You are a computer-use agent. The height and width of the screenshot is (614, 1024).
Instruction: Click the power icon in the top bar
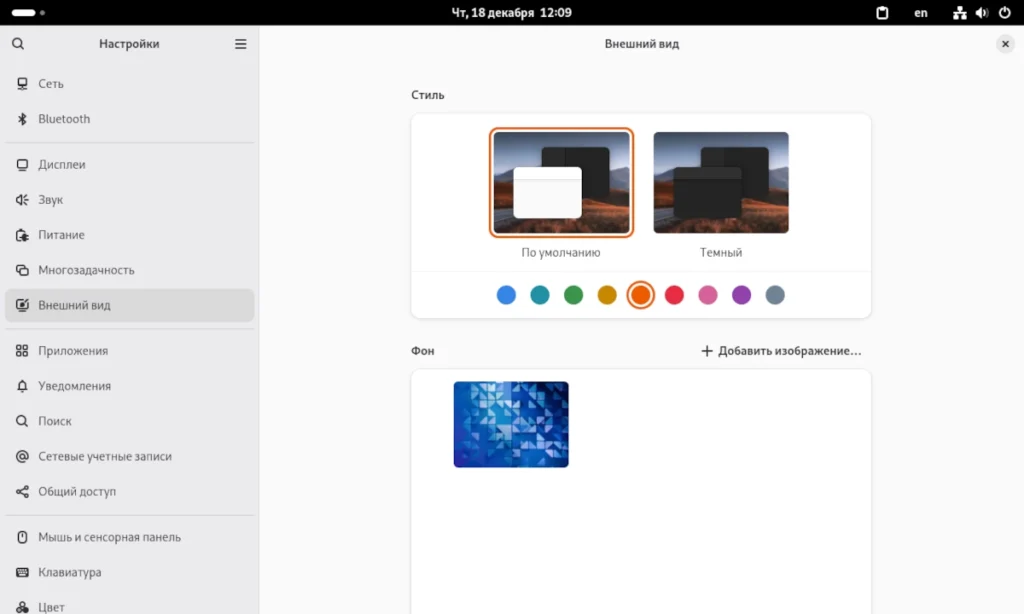click(1004, 12)
